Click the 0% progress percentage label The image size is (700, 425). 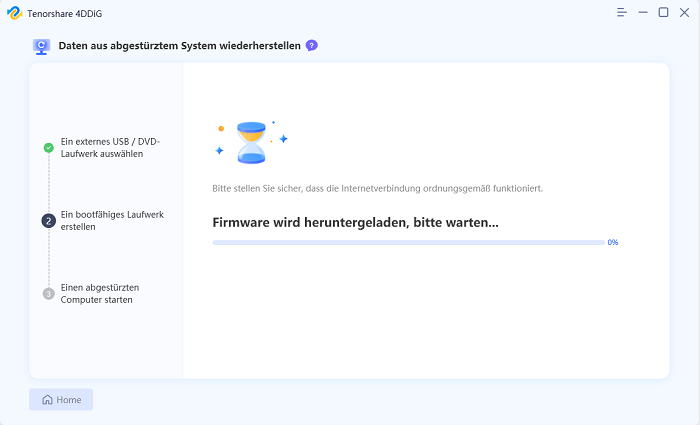(613, 243)
